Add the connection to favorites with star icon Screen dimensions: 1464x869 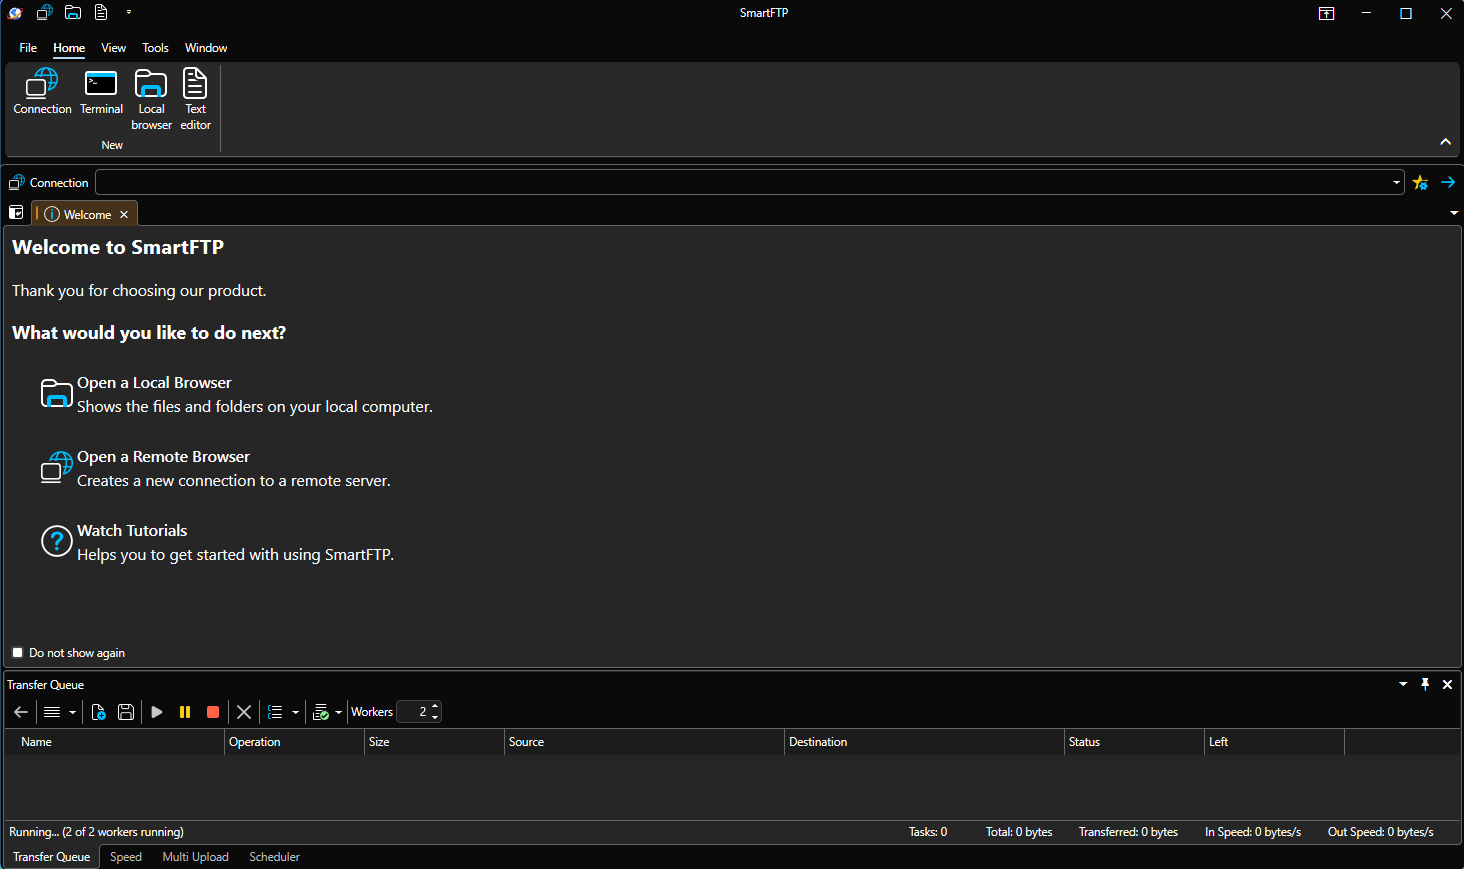pyautogui.click(x=1420, y=182)
